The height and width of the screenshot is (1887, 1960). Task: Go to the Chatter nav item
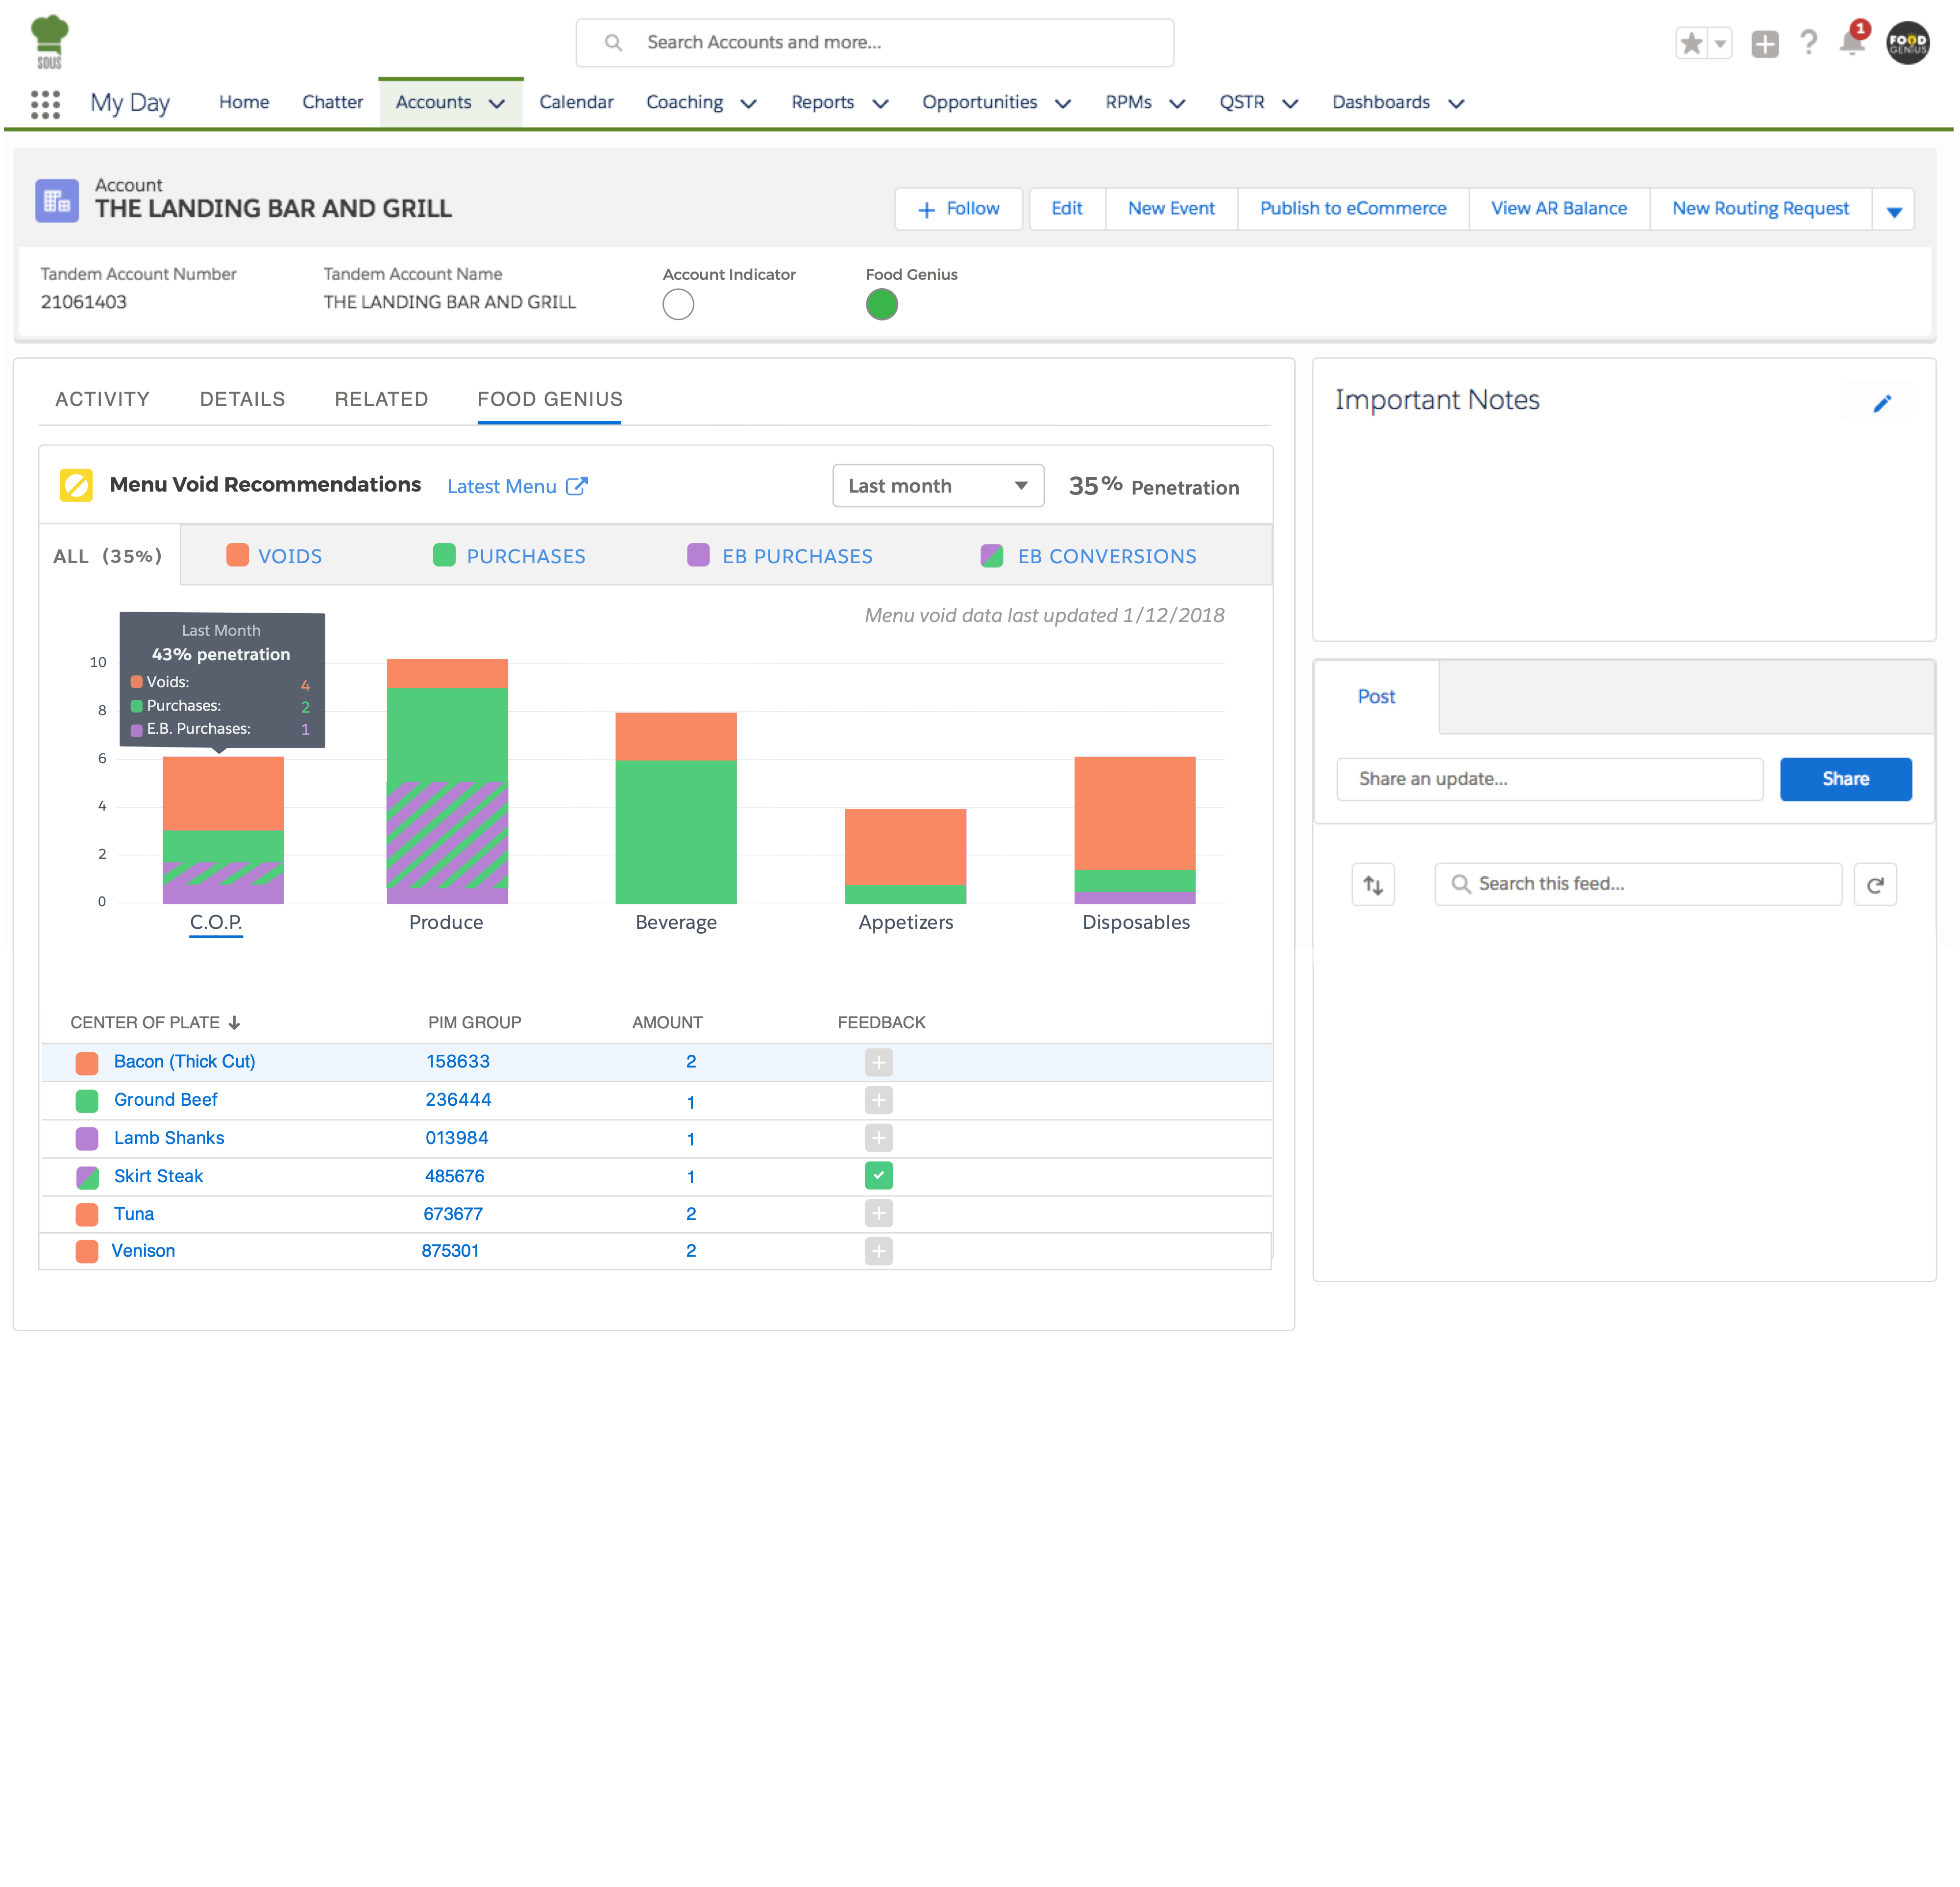click(332, 102)
